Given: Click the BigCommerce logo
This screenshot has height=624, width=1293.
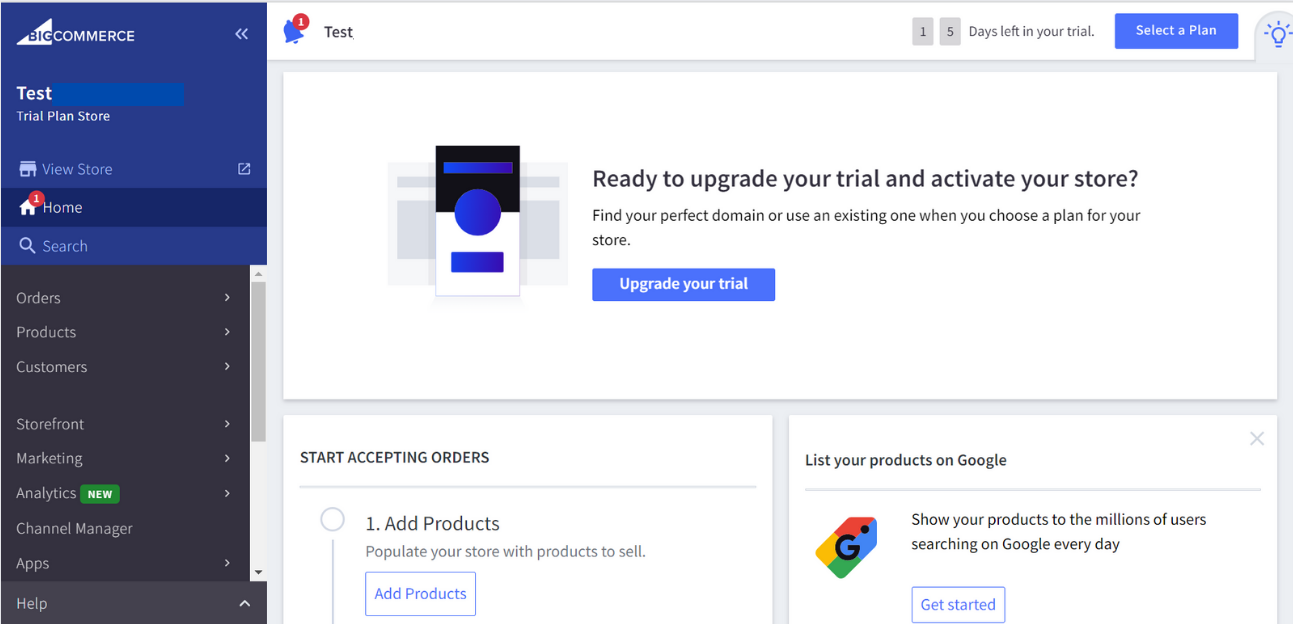Looking at the screenshot, I should [75, 34].
